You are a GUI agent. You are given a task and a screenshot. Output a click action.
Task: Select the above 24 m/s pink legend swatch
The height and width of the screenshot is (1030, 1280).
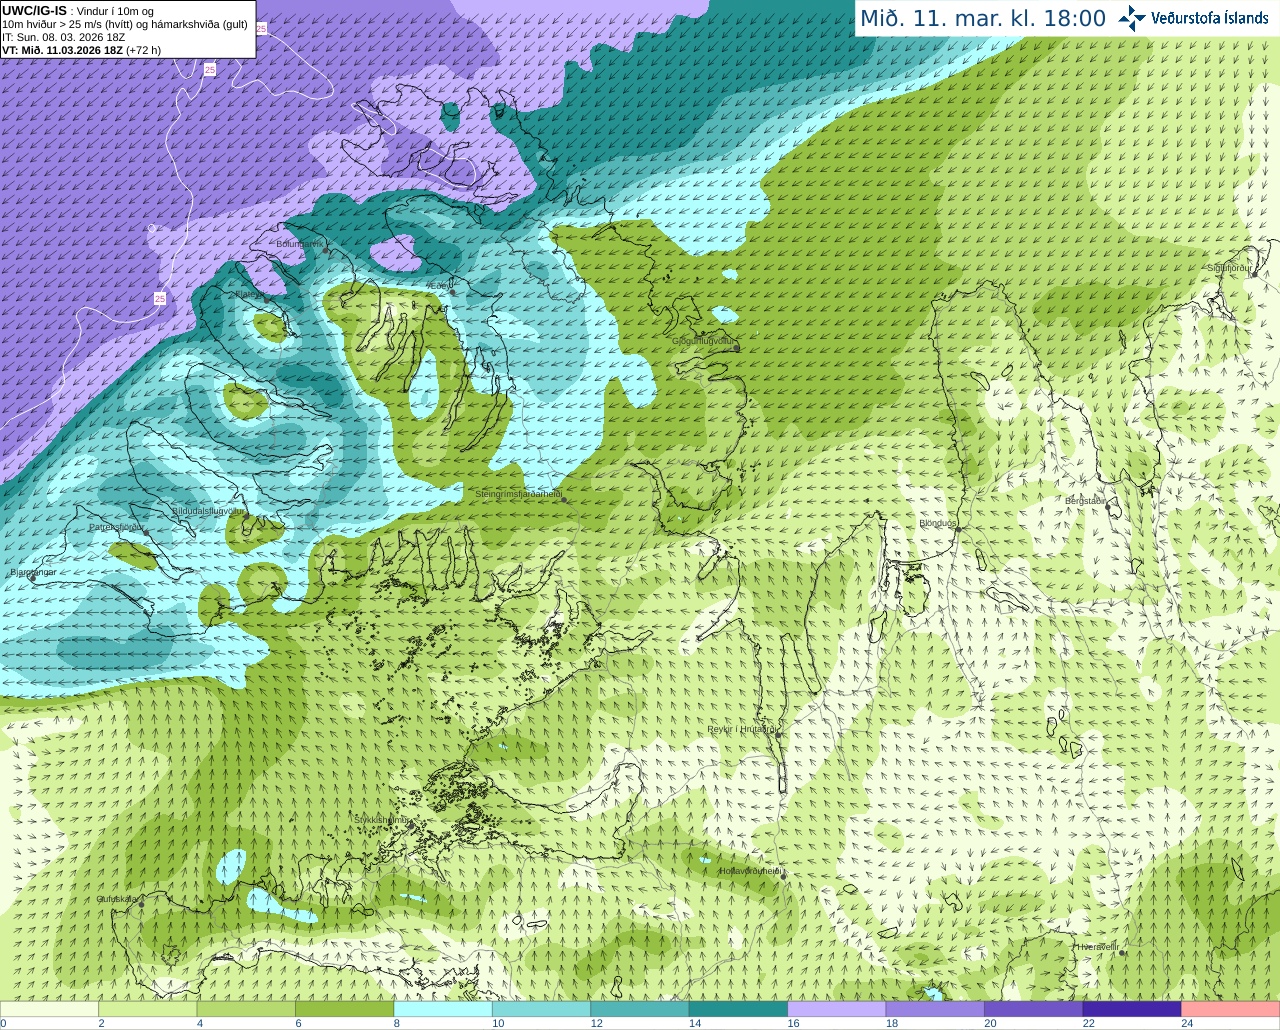point(1231,1009)
